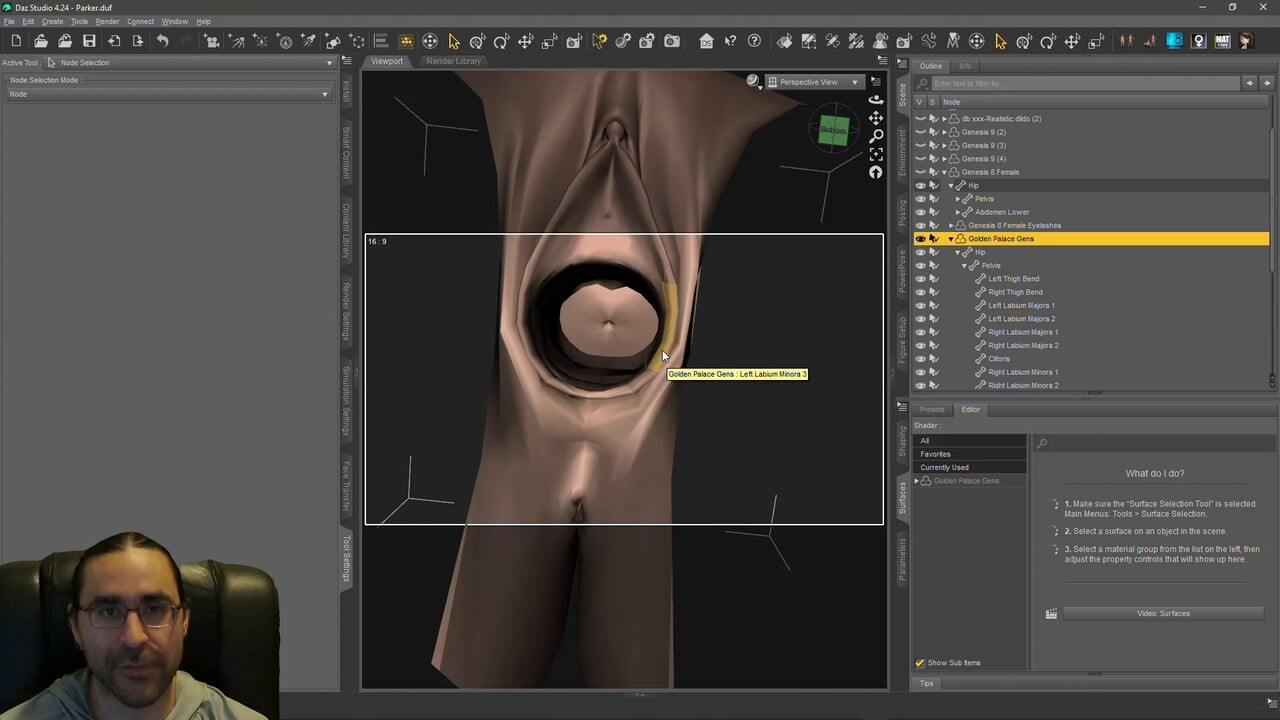Click the blue figure icon in toolbar
Image resolution: width=1280 pixels, height=720 pixels.
(x=1174, y=41)
